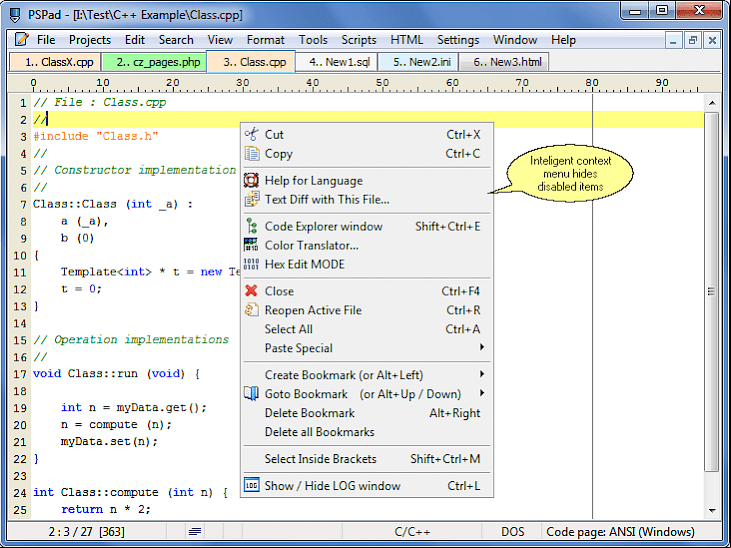The image size is (731, 548).
Task: Click the Goto Bookmark book icon
Action: (x=251, y=394)
